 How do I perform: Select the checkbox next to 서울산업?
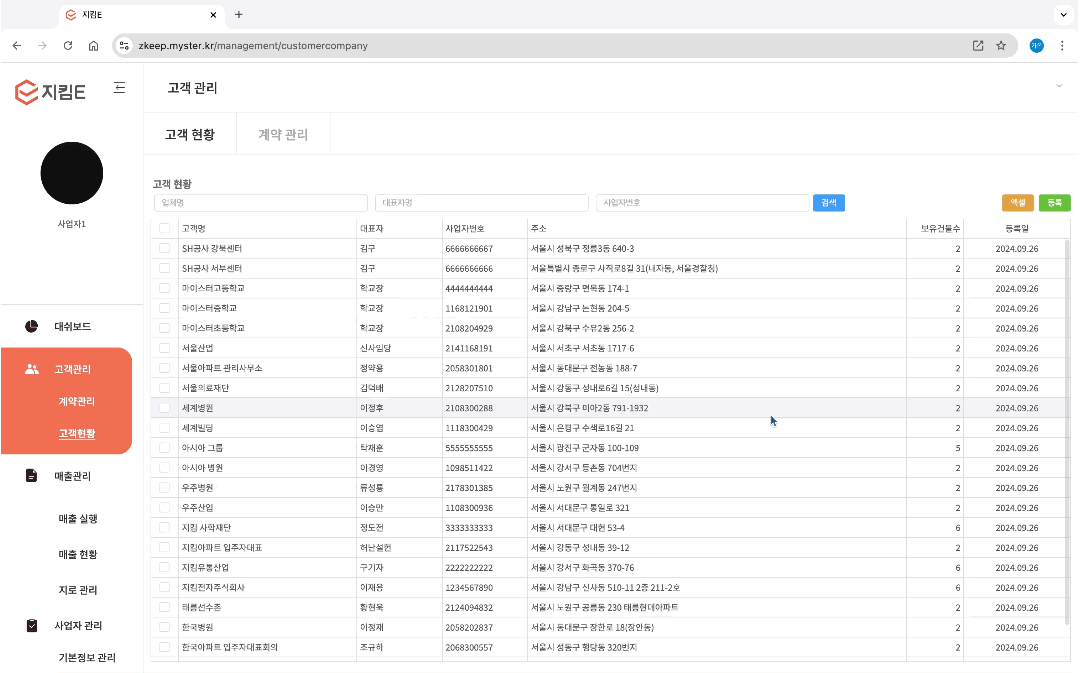point(165,348)
